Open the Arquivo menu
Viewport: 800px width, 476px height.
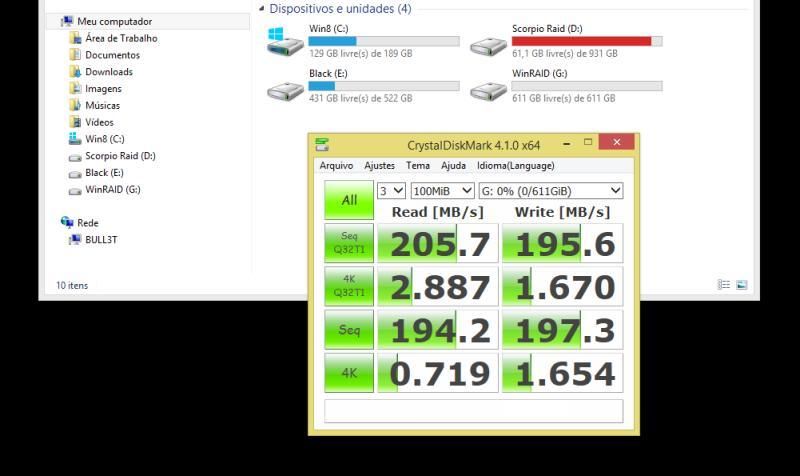[336, 165]
